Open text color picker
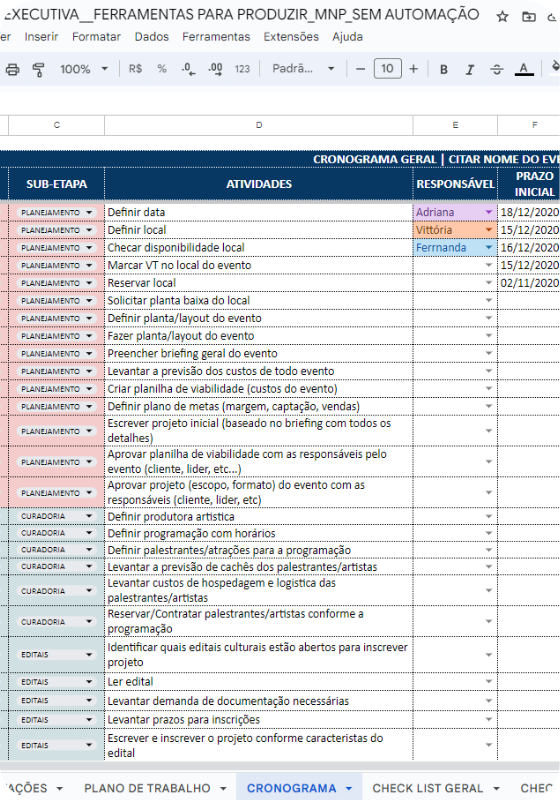Image resolution: width=560 pixels, height=800 pixels. coord(524,69)
